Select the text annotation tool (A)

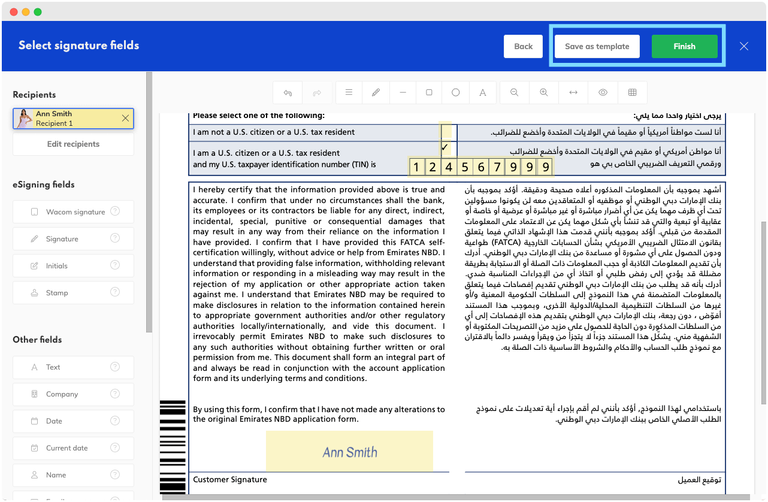coord(482,92)
